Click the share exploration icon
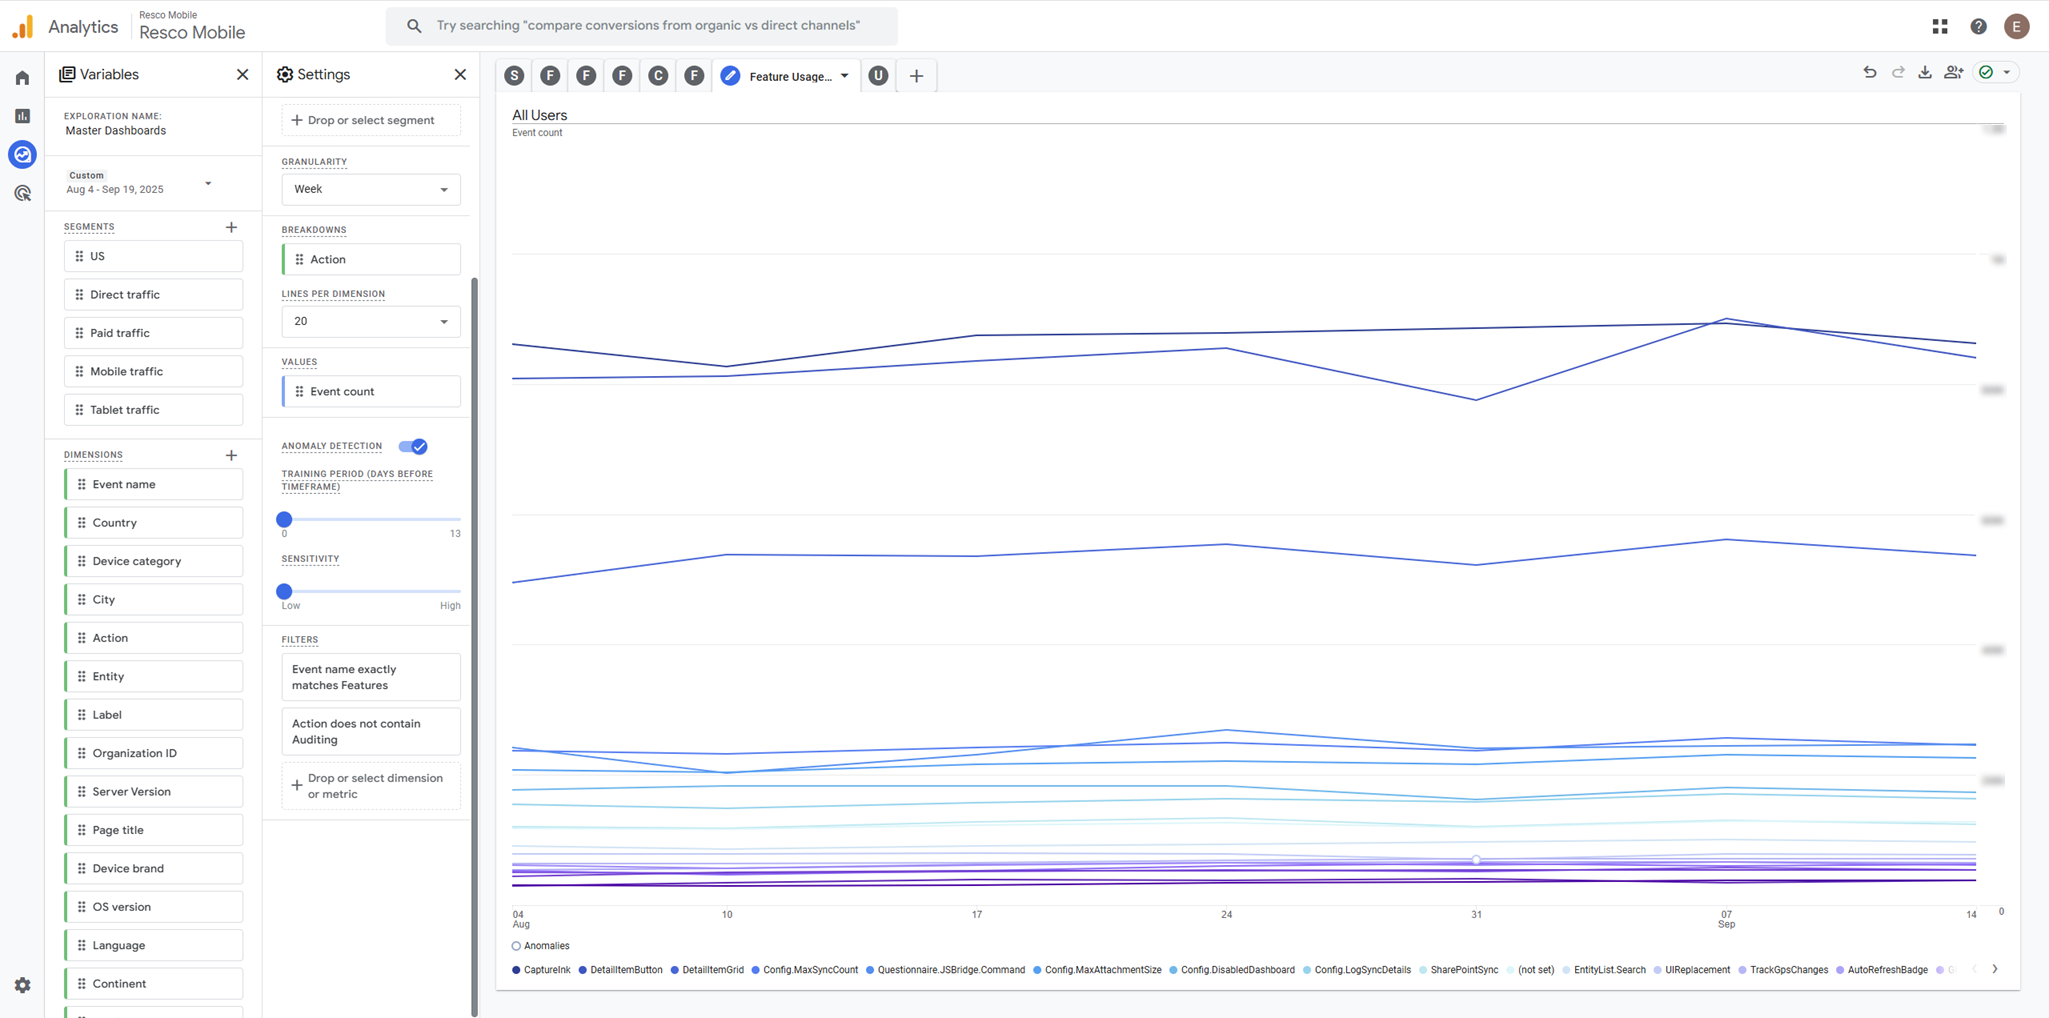 1953,72
